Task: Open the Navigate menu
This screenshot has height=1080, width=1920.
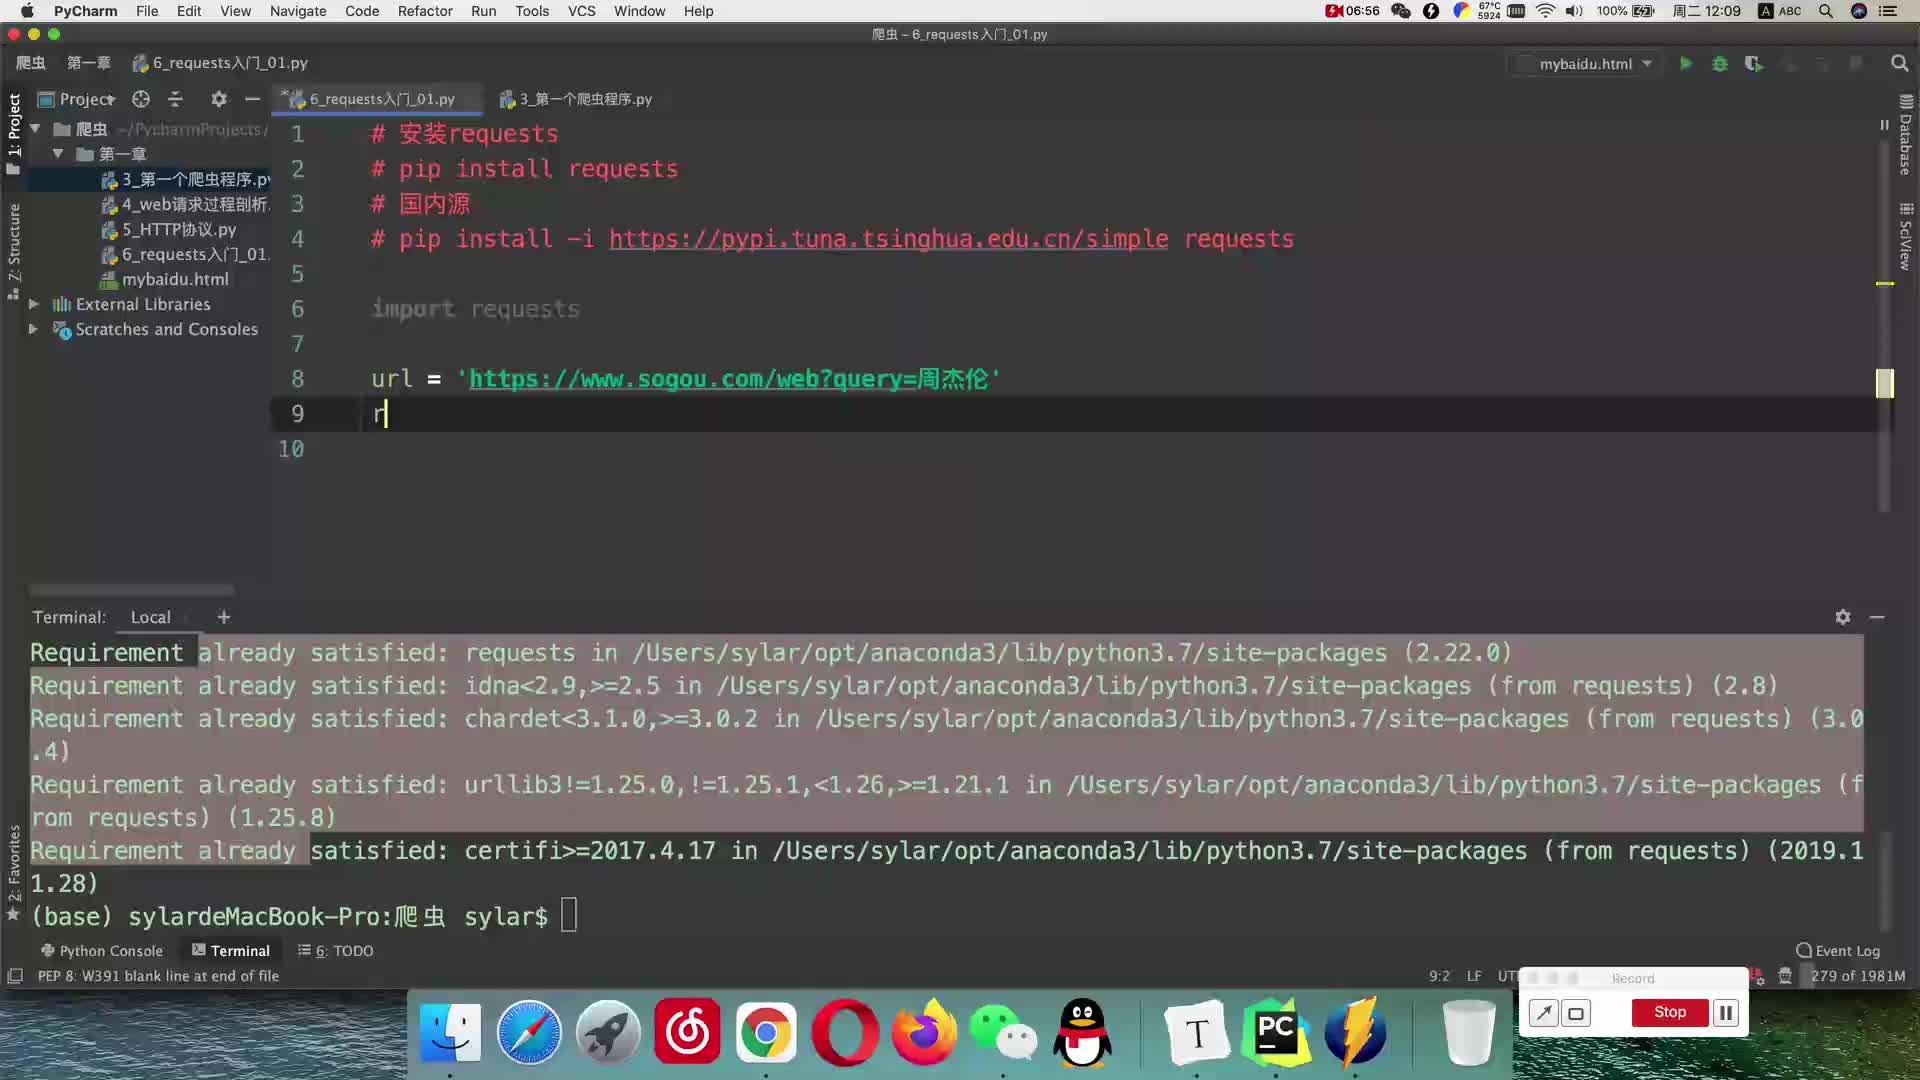Action: click(x=298, y=11)
